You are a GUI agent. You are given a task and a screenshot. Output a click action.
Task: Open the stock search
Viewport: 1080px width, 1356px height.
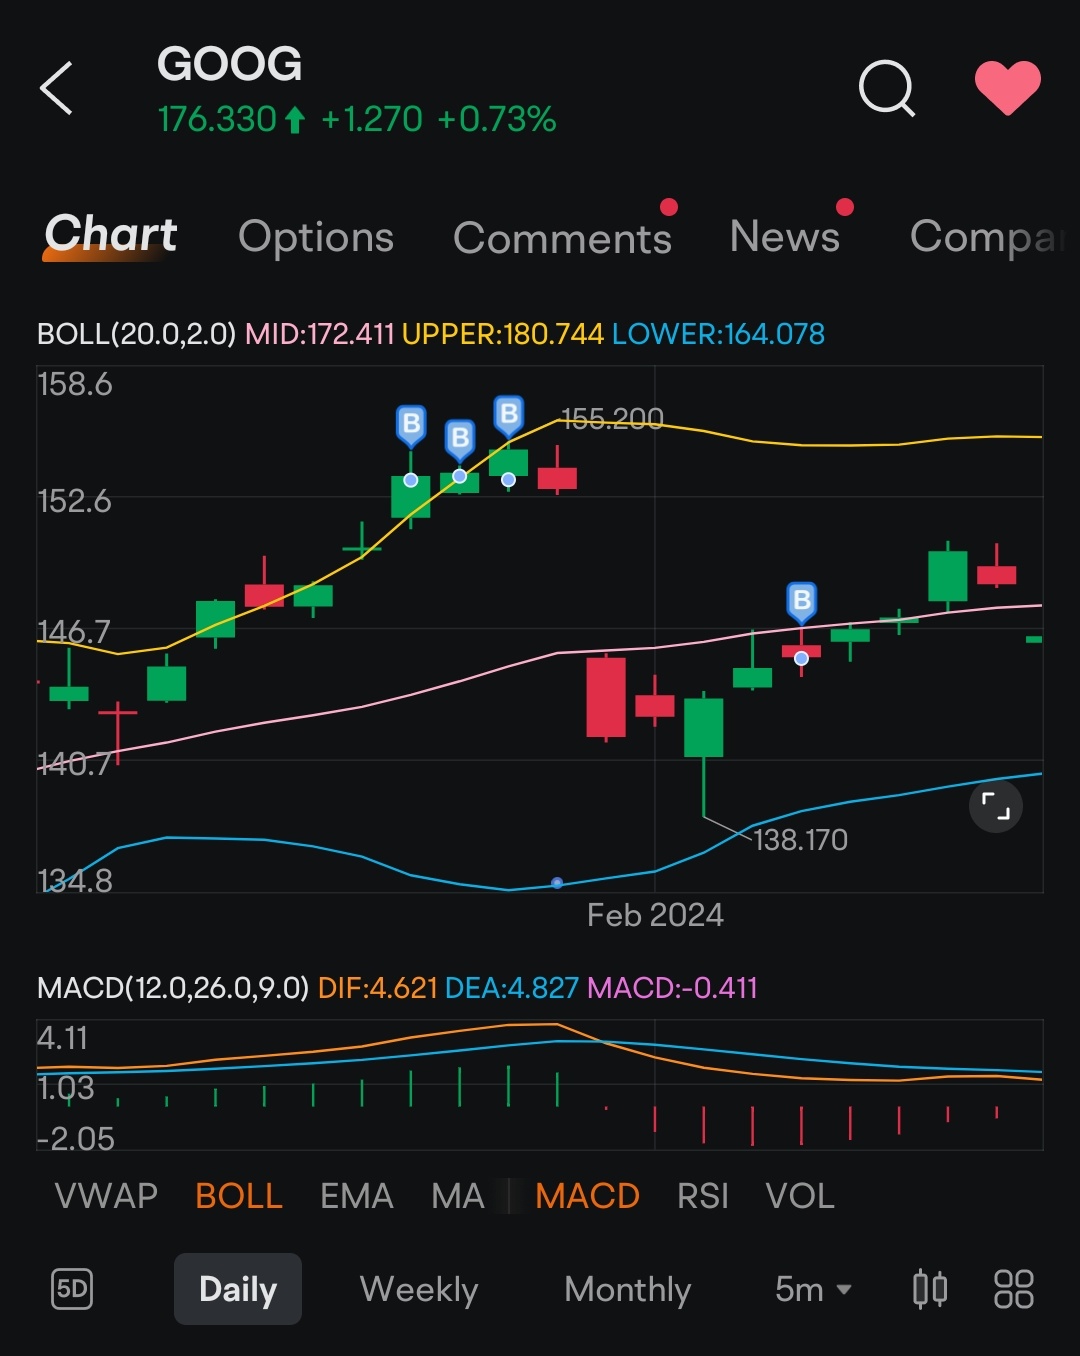pos(886,88)
